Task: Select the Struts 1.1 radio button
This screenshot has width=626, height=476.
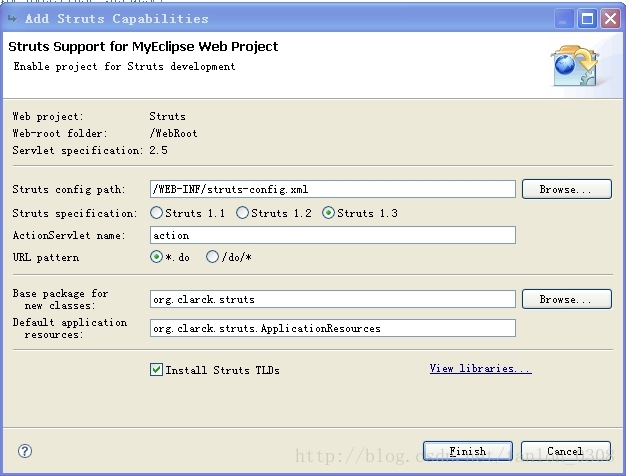Action: 156,213
